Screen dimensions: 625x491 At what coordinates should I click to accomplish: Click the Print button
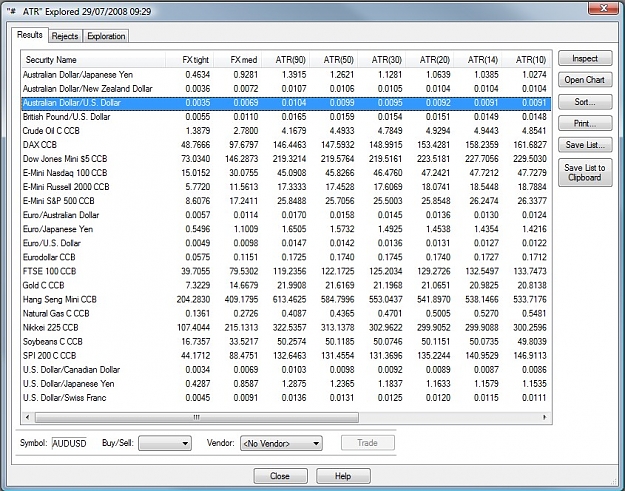pos(585,123)
